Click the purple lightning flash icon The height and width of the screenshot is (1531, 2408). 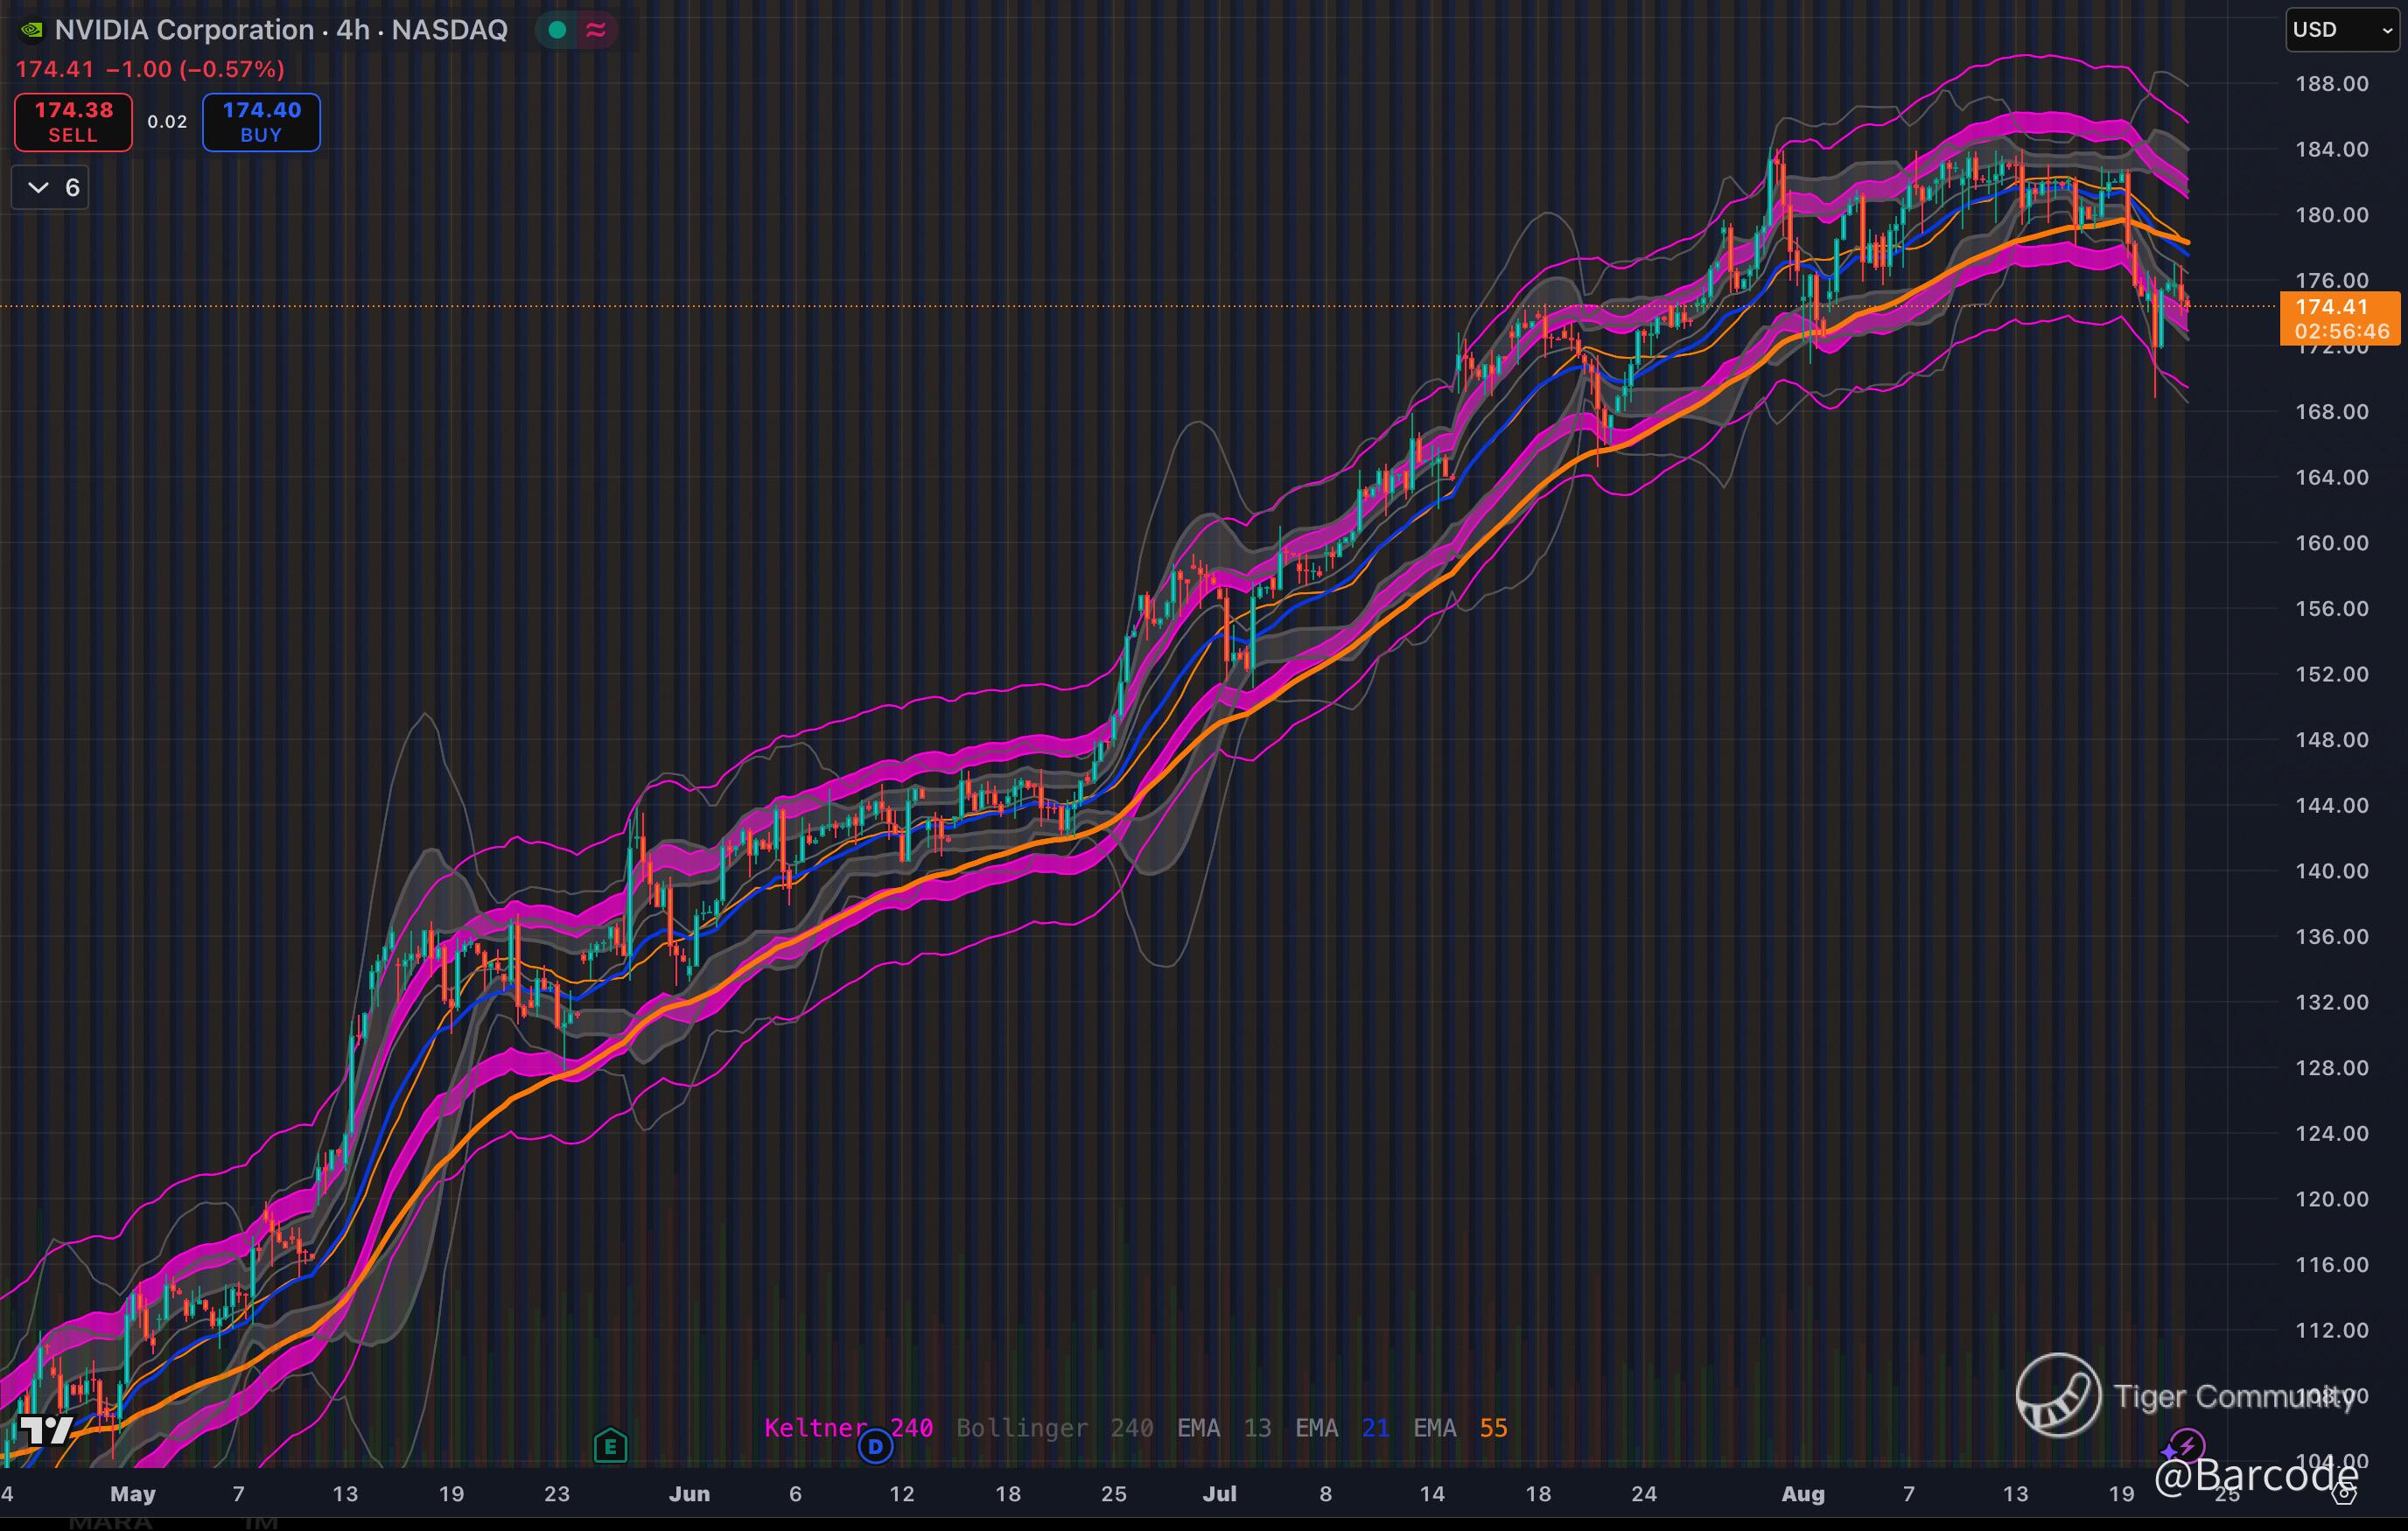point(2187,1446)
